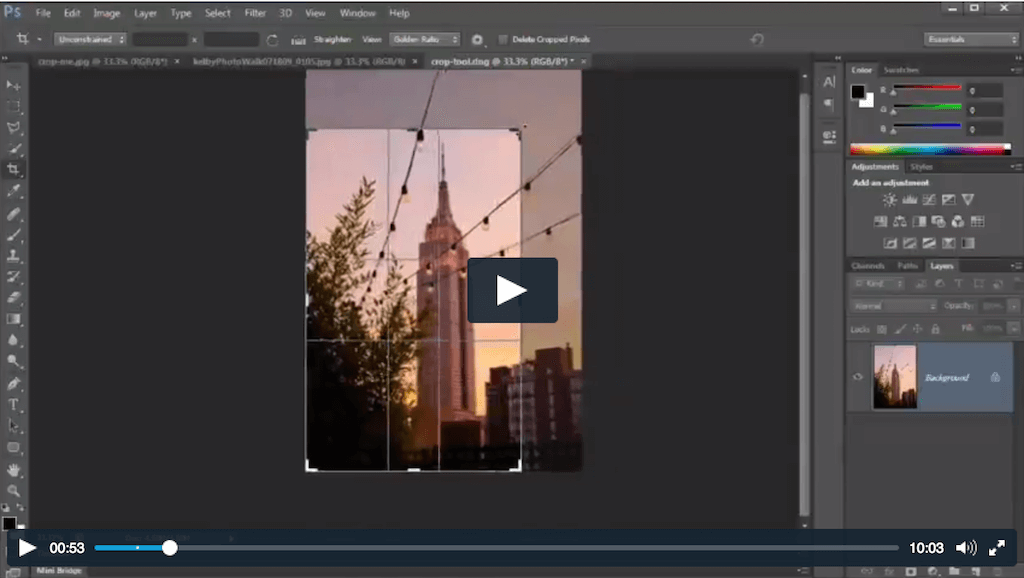Activate the Zoom tool
The height and width of the screenshot is (578, 1024).
click(14, 488)
